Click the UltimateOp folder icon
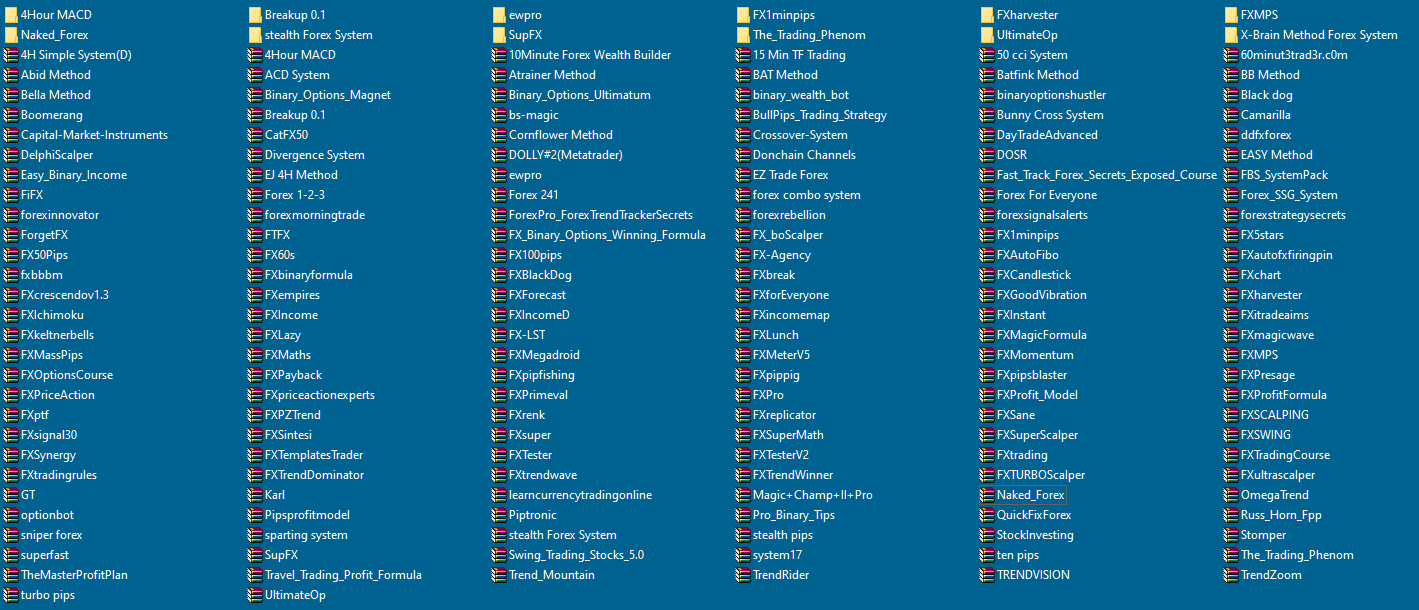 (x=987, y=35)
